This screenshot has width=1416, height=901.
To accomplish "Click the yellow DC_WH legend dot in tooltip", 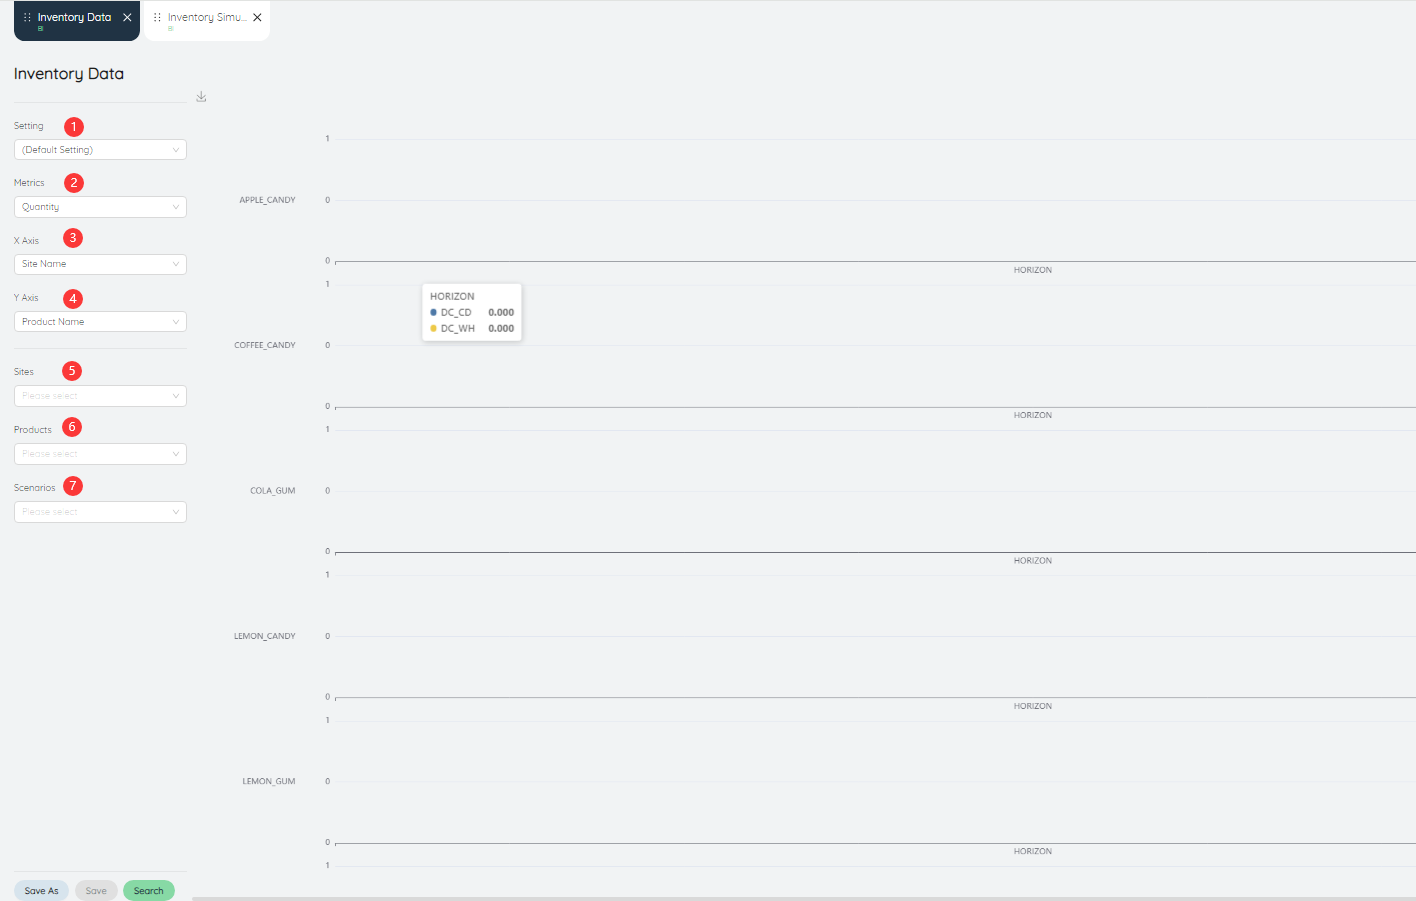I will click(x=433, y=329).
